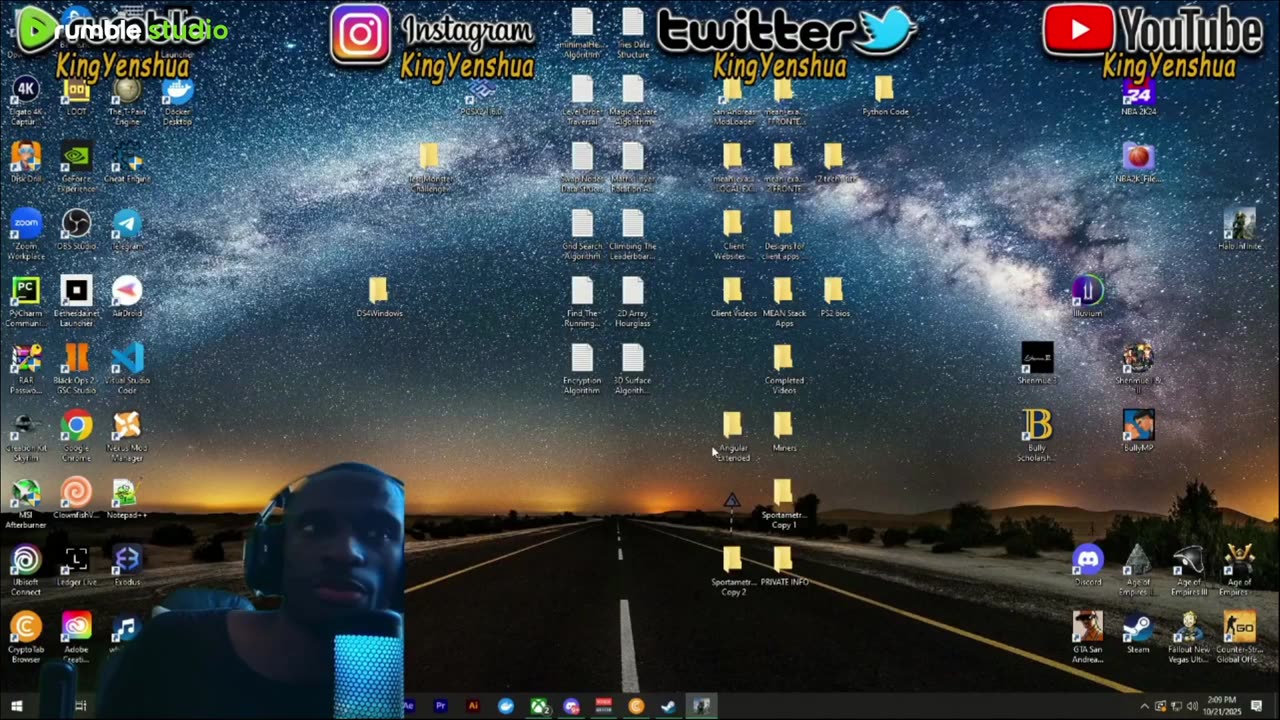
Task: Open CryptoTab Browser desktop shortcut
Action: tap(26, 637)
